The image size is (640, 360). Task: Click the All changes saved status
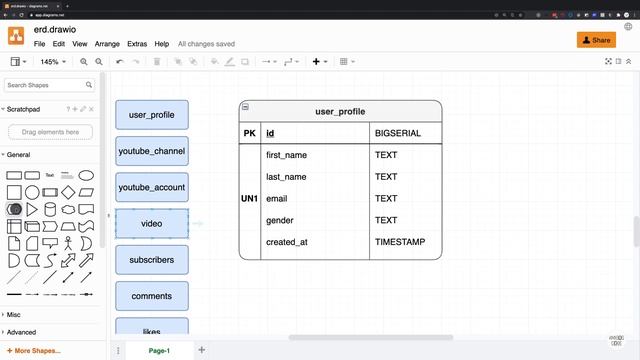pos(206,44)
